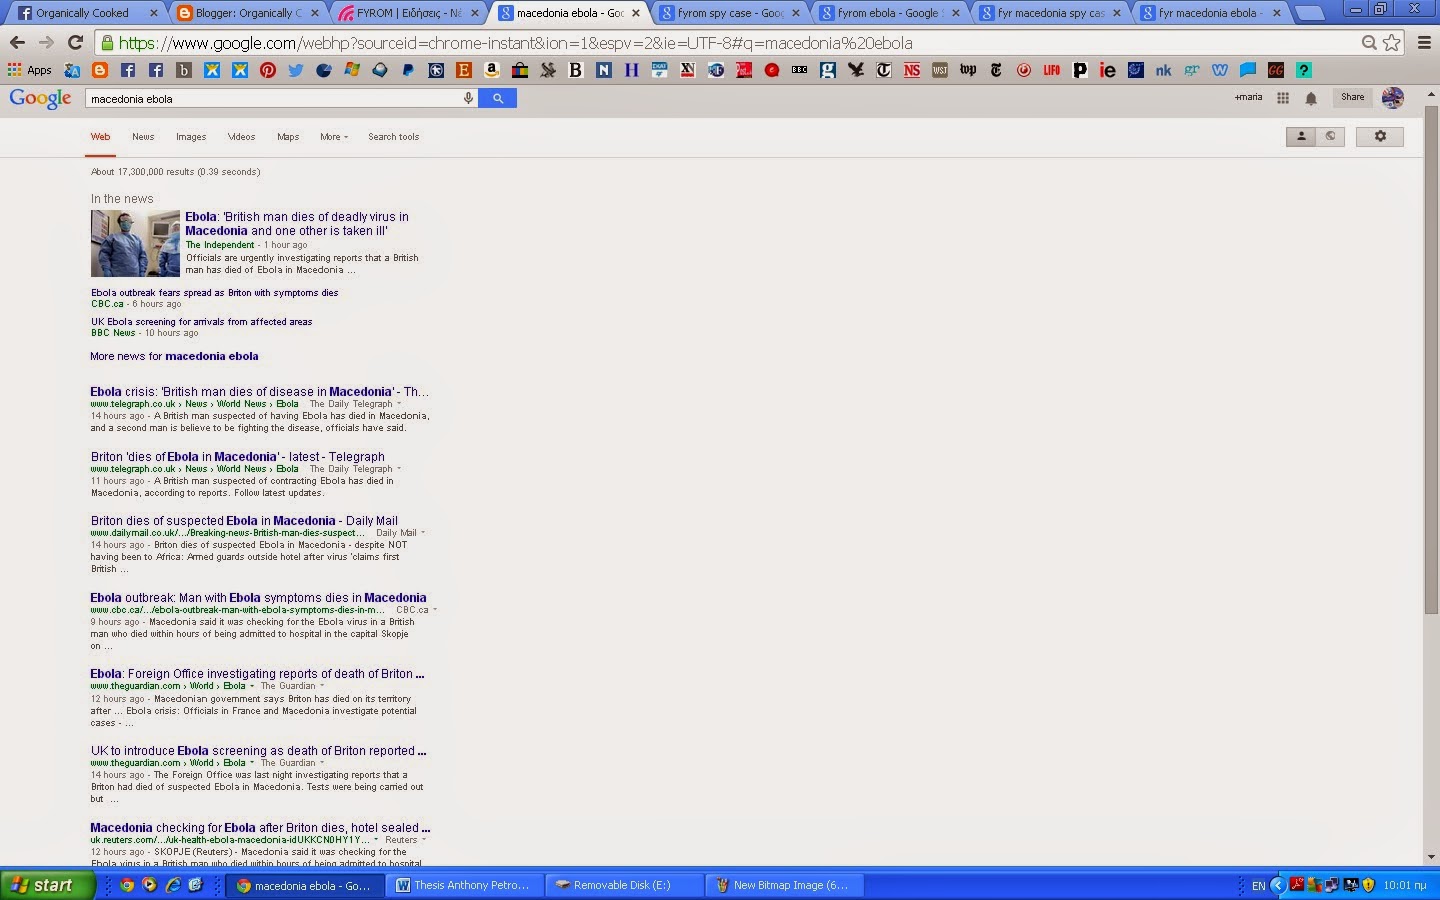This screenshot has width=1440, height=900.
Task: Open the NS bookmark icon
Action: click(911, 70)
